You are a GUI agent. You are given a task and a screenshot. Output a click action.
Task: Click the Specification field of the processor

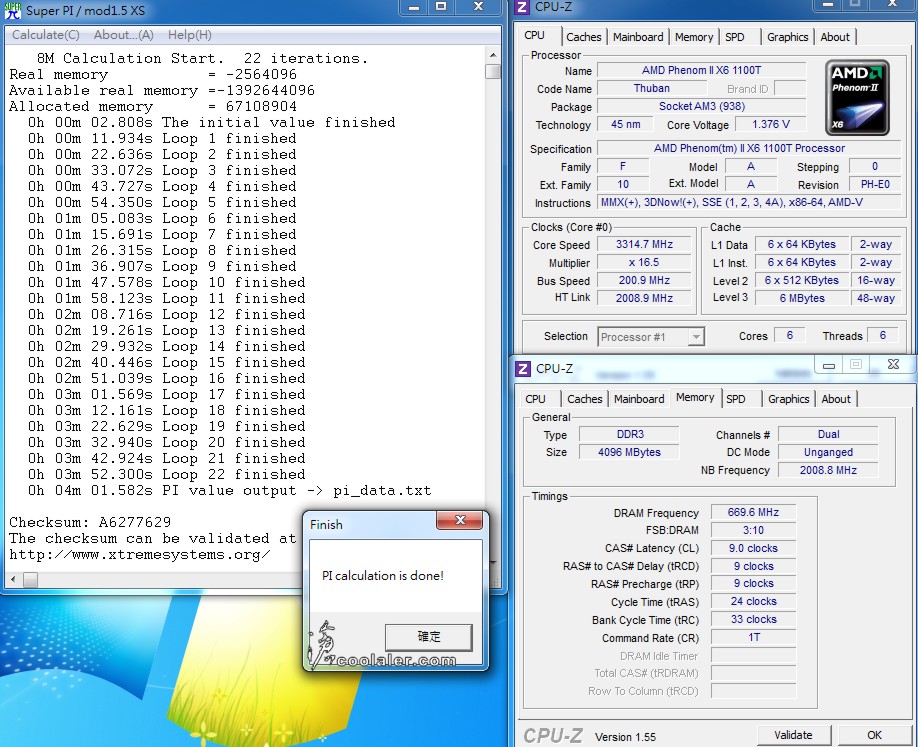tap(749, 149)
